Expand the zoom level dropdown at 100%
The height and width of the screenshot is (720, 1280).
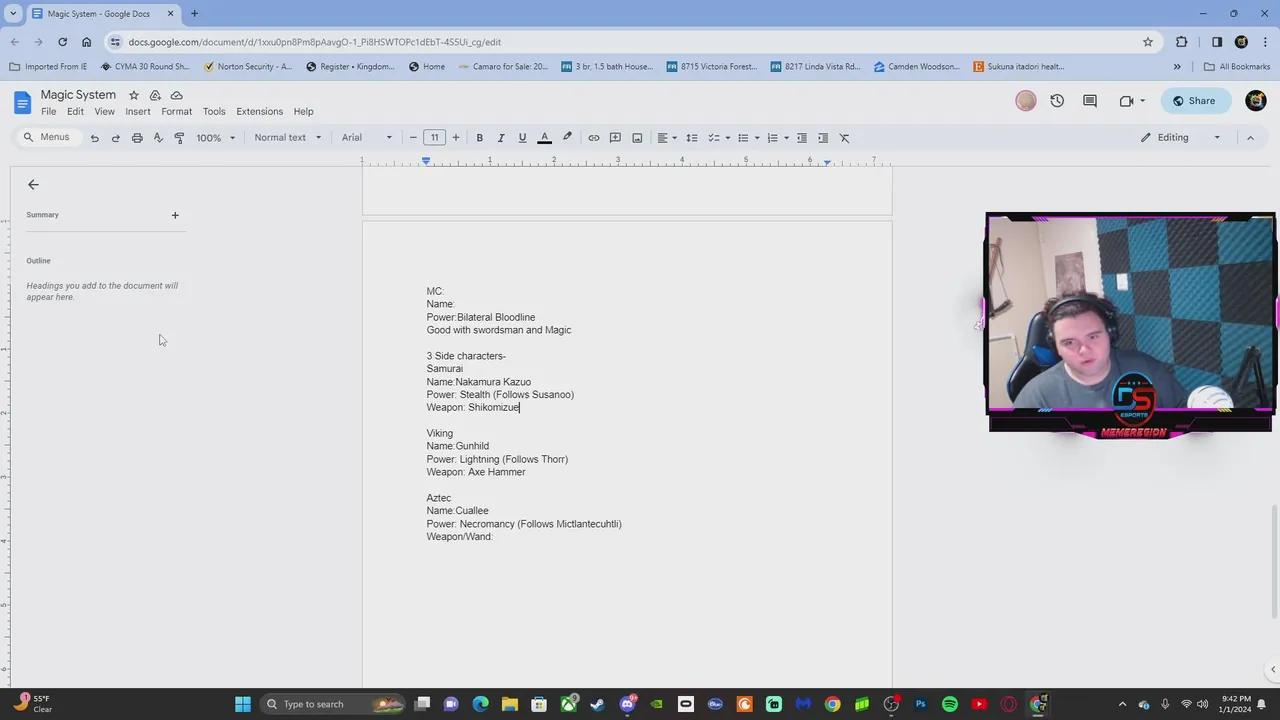point(212,137)
